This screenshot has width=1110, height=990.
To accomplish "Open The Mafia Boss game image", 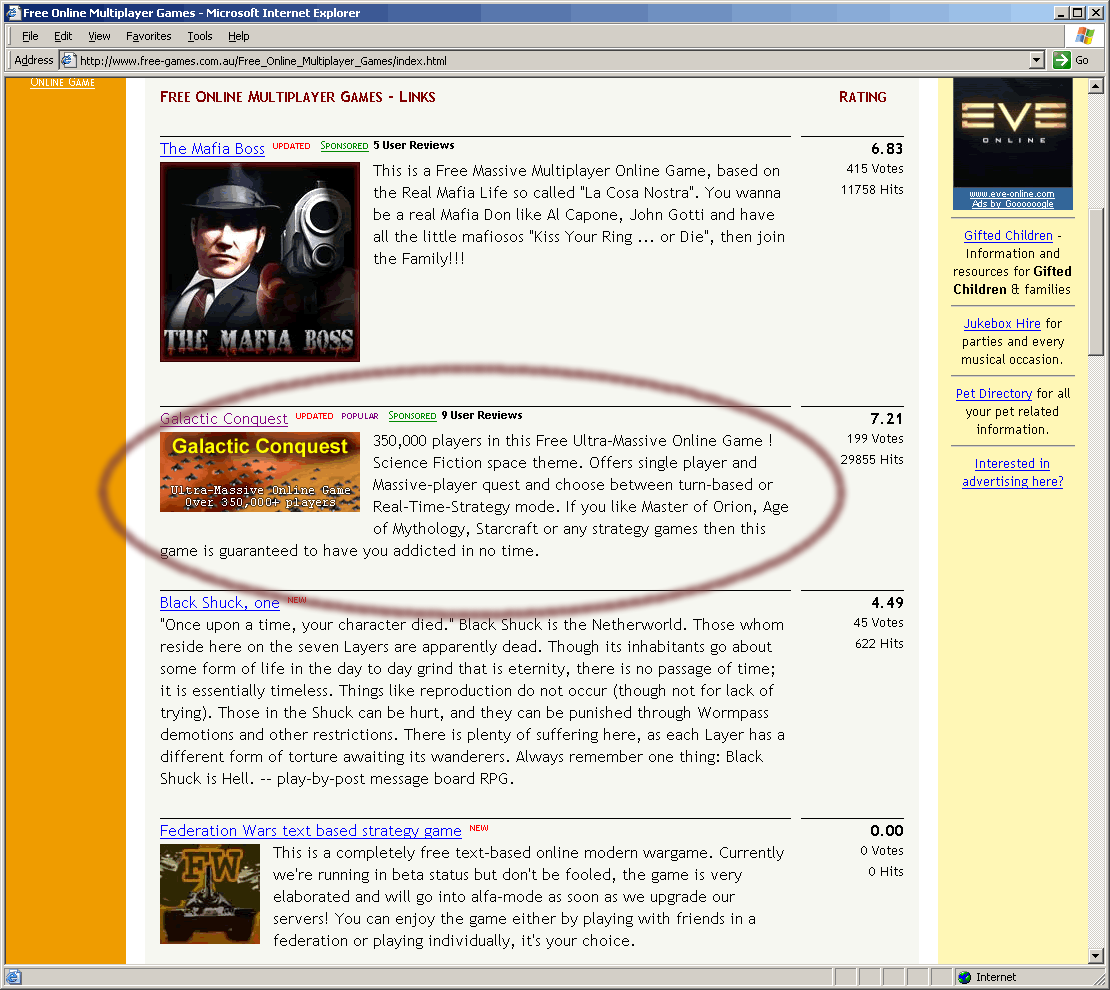I will pos(260,262).
